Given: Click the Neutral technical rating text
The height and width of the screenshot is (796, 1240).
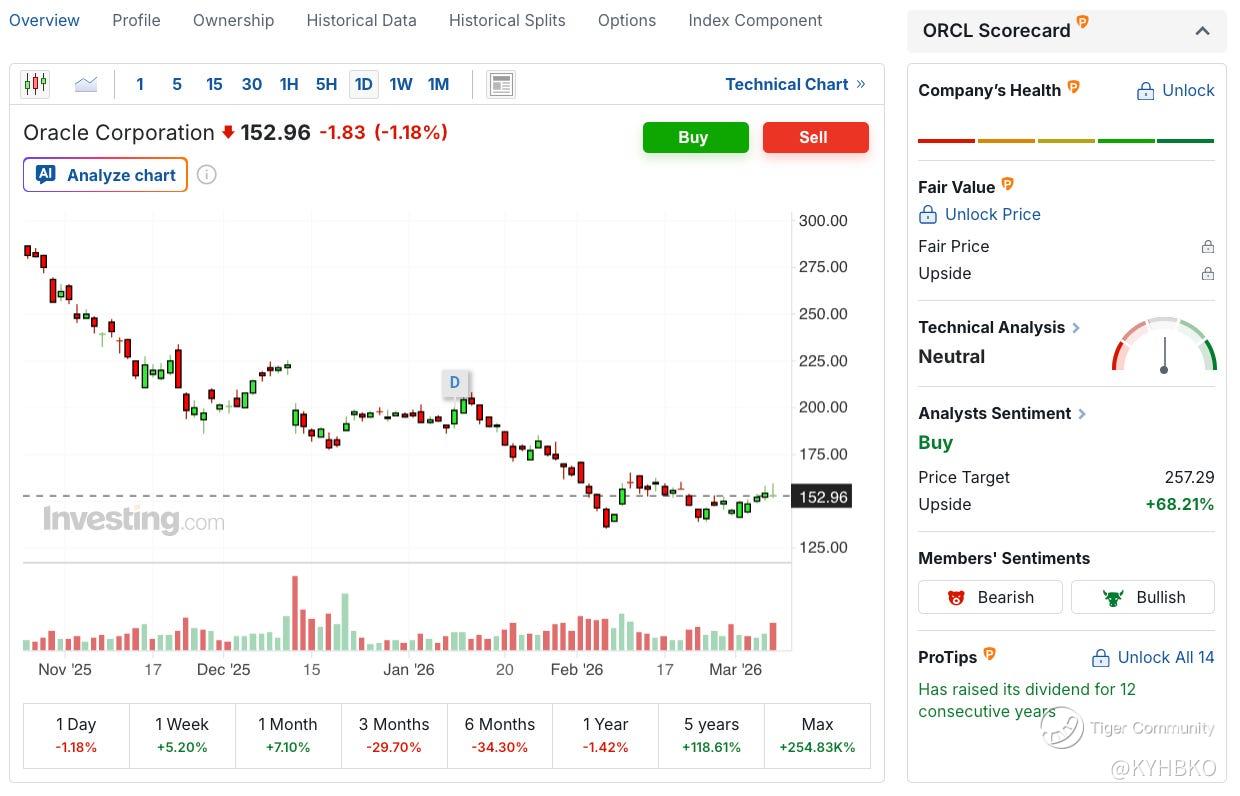Looking at the screenshot, I should [952, 356].
